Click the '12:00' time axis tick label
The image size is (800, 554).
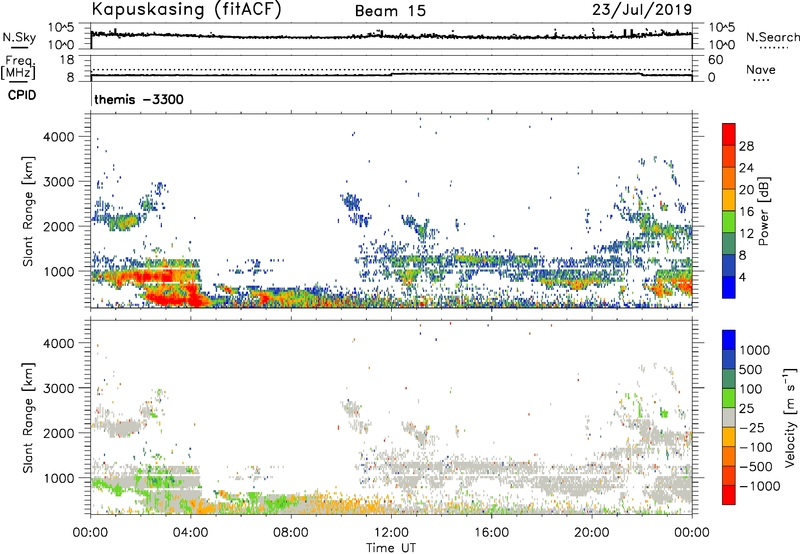(391, 533)
